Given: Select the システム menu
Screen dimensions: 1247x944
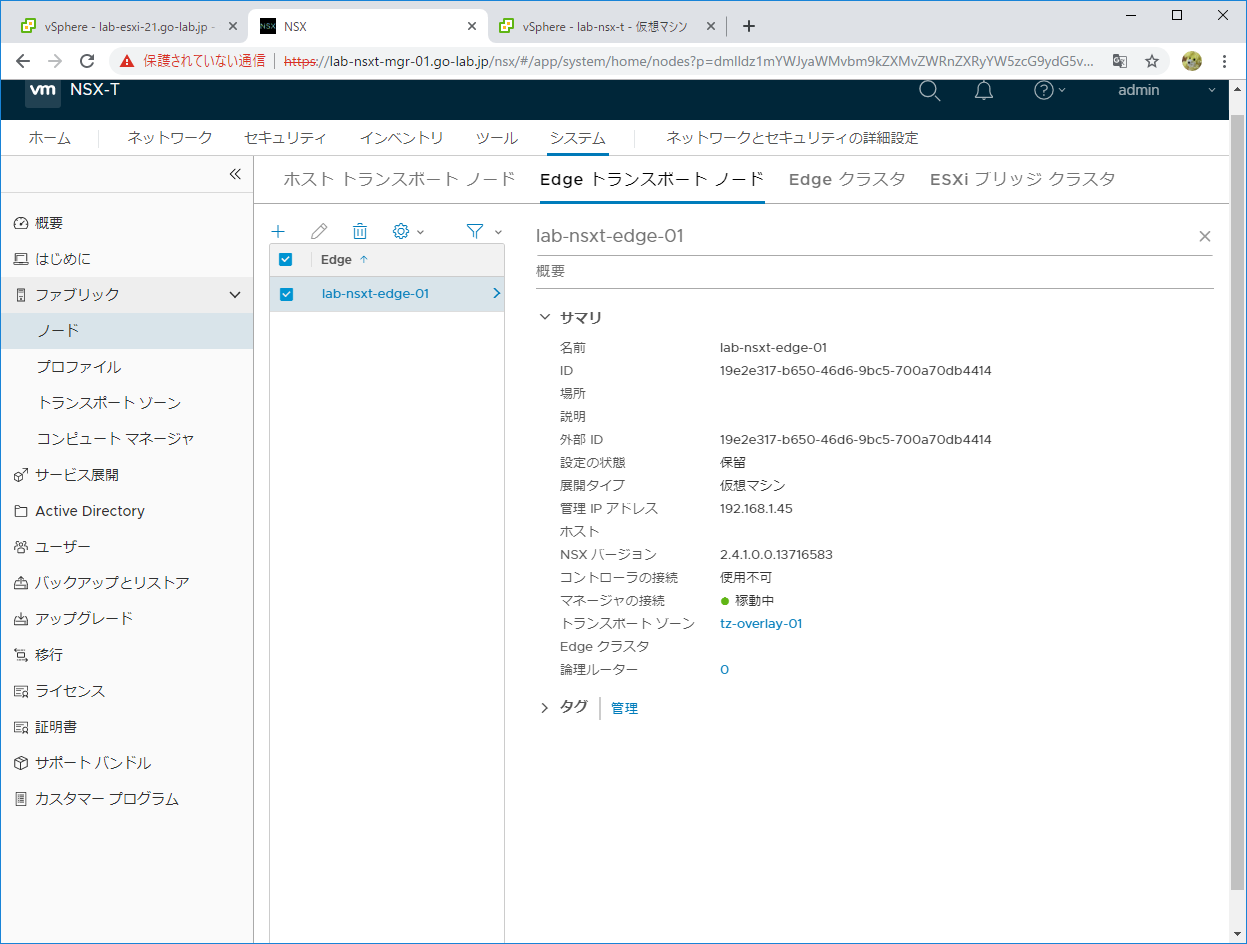Looking at the screenshot, I should pos(577,138).
